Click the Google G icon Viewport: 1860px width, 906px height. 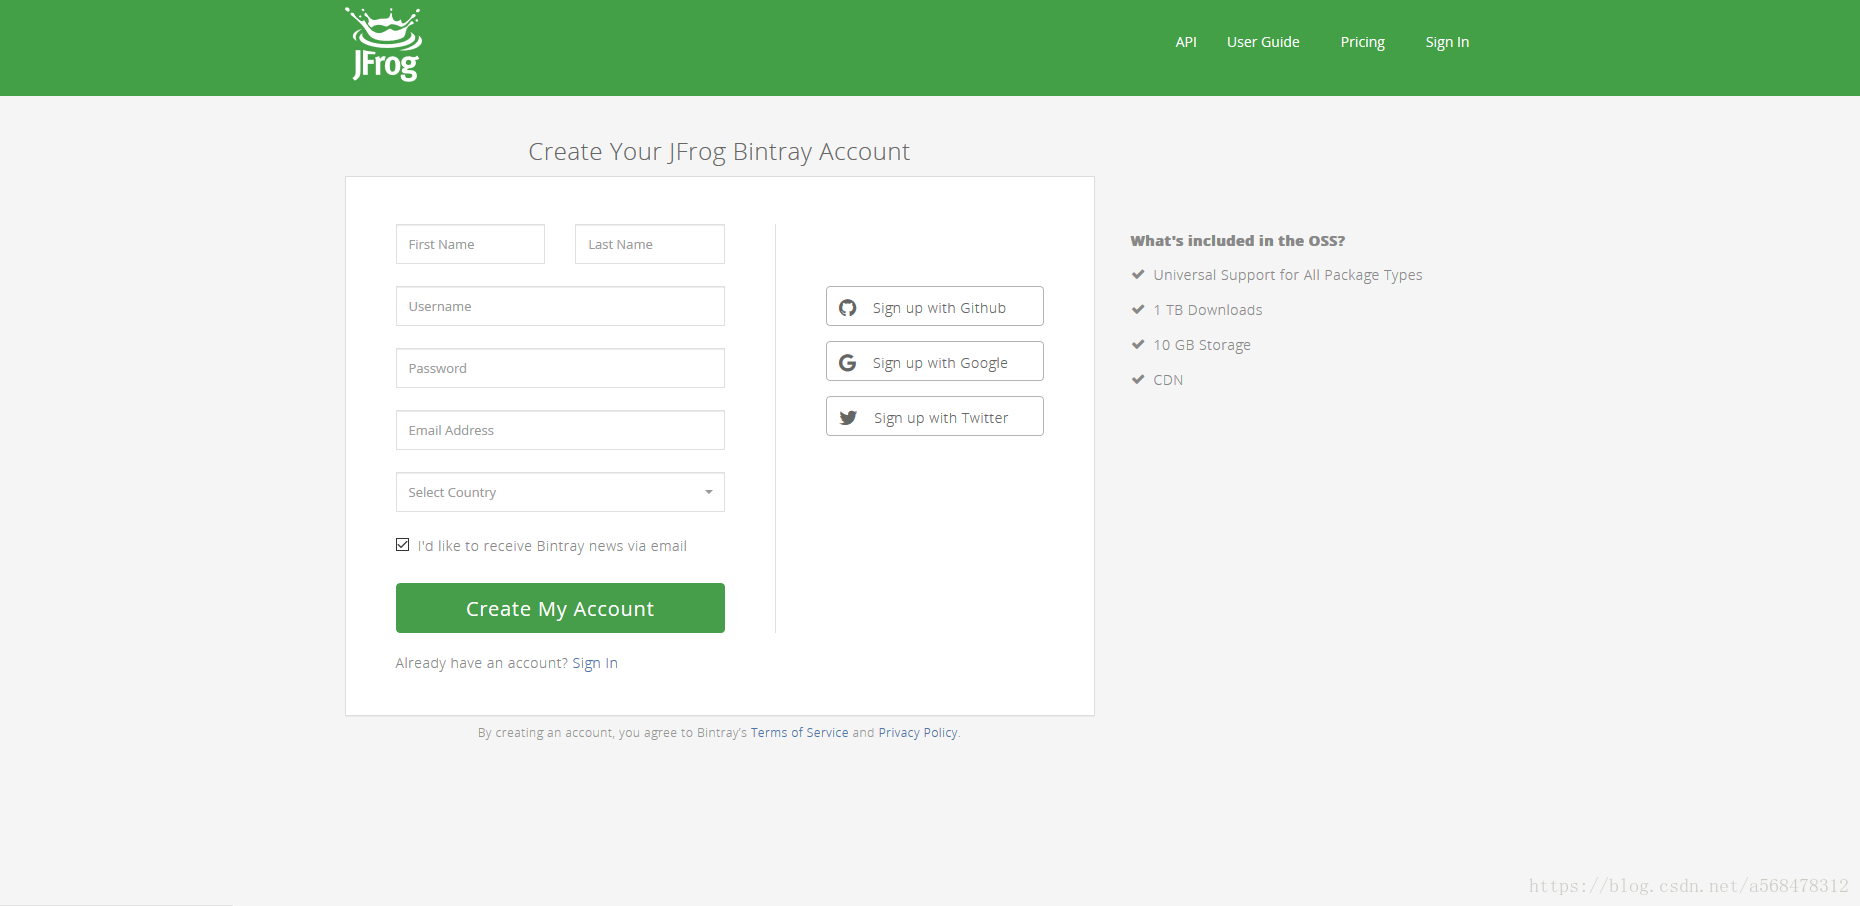click(848, 363)
